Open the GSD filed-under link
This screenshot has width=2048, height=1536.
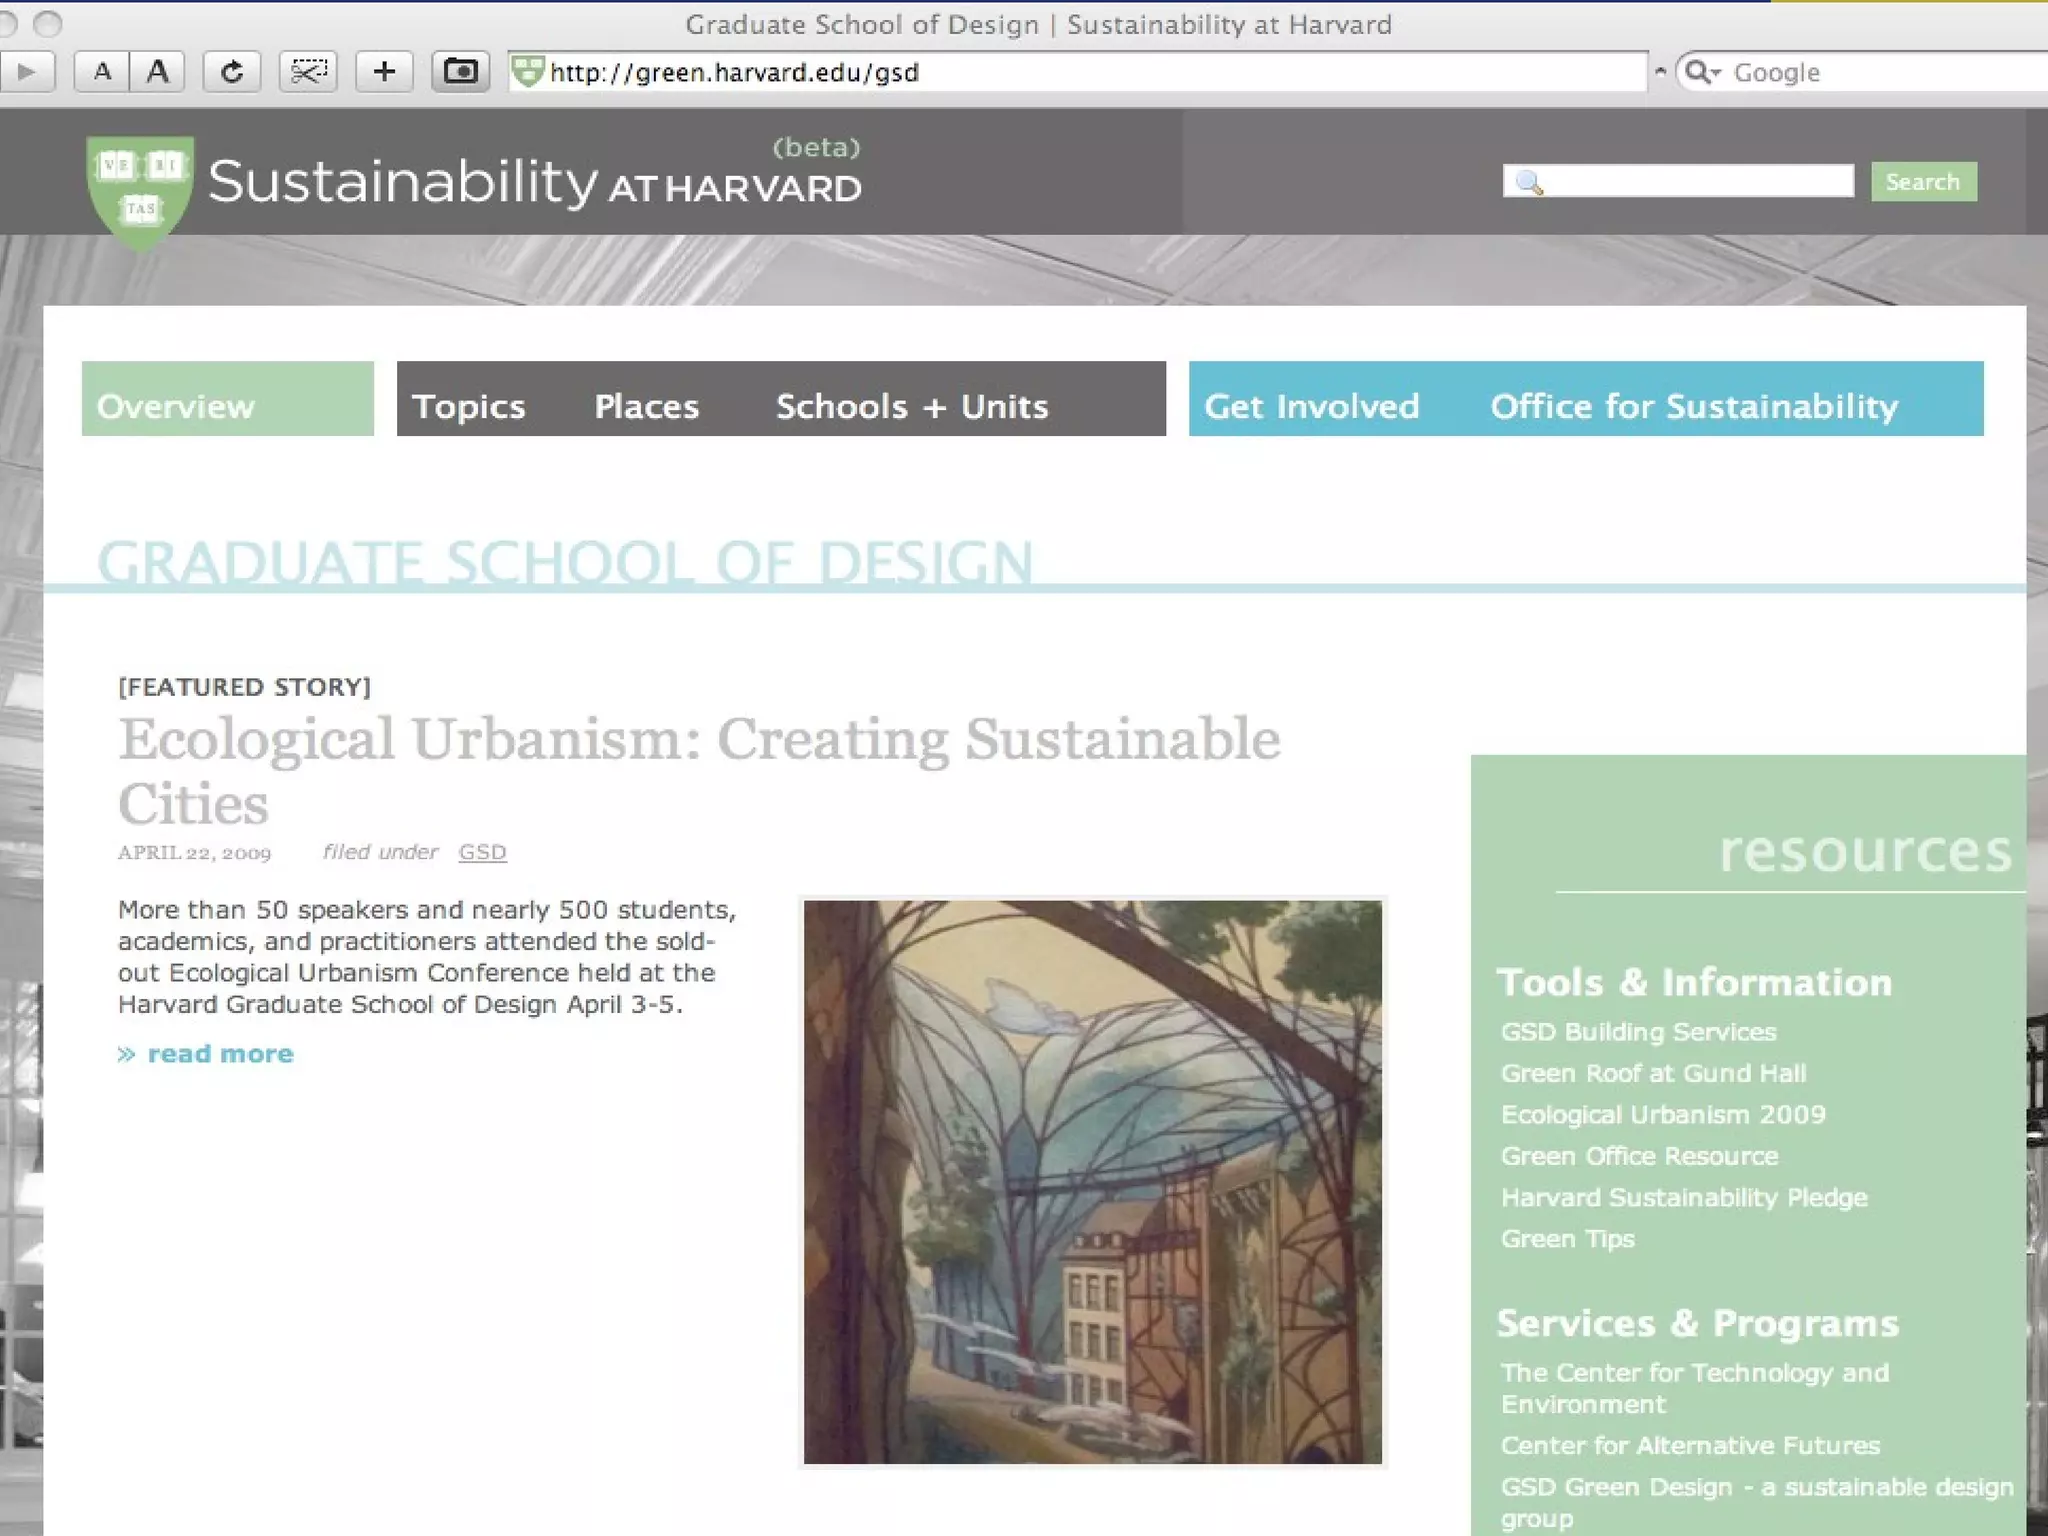[x=482, y=852]
